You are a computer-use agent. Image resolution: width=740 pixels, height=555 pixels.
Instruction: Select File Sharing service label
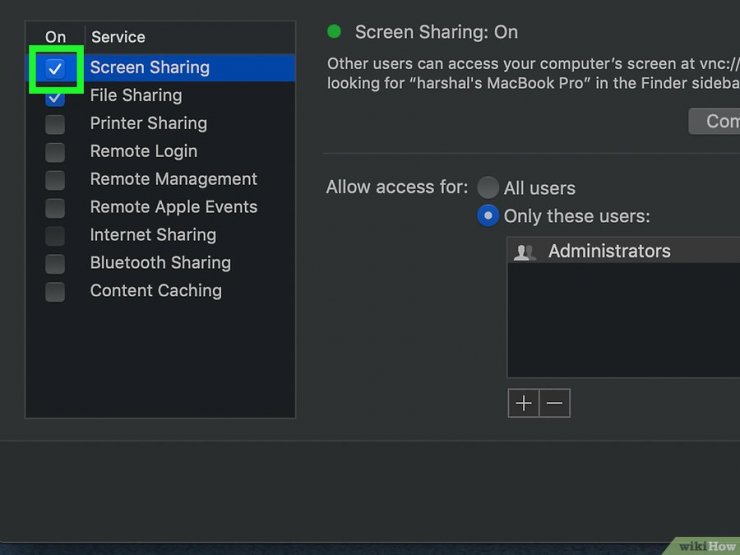pyautogui.click(x=136, y=96)
